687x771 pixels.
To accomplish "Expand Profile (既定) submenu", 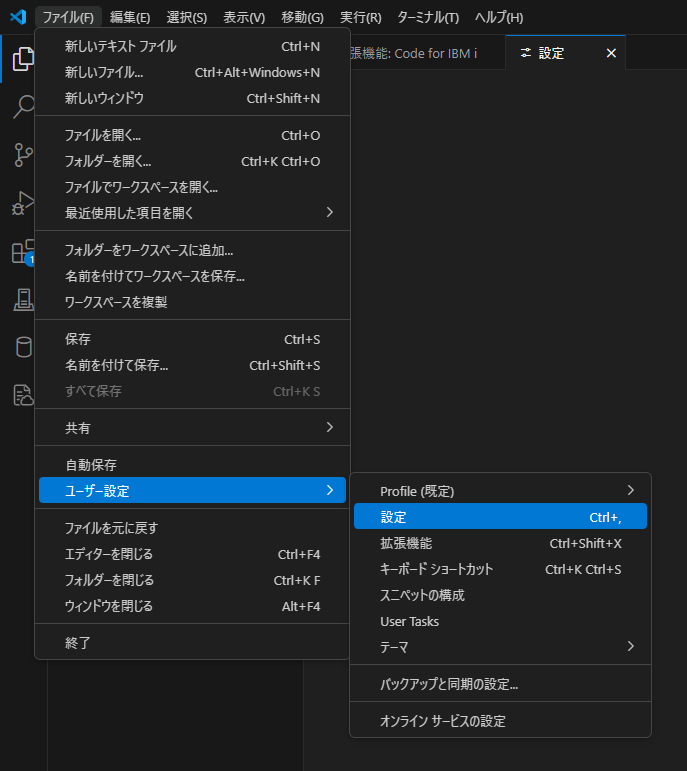I will [500, 491].
